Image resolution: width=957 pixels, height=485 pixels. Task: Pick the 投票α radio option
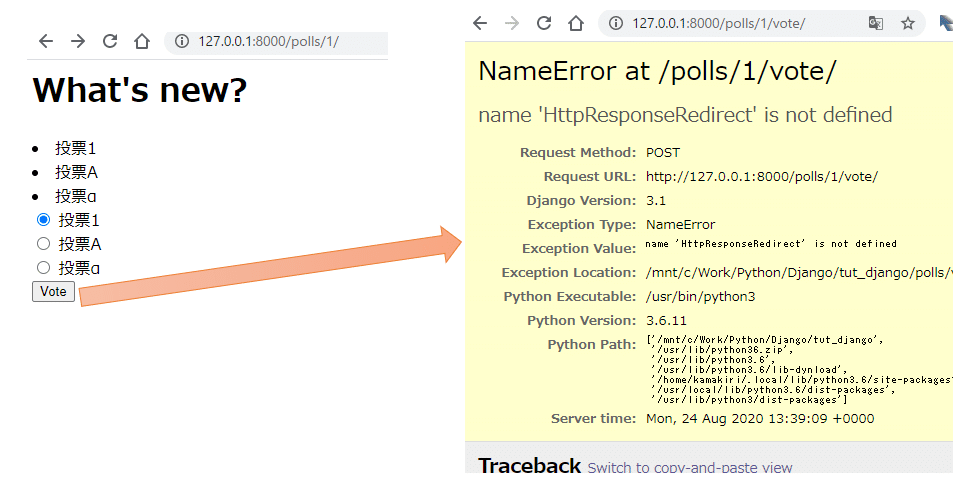coord(43,267)
